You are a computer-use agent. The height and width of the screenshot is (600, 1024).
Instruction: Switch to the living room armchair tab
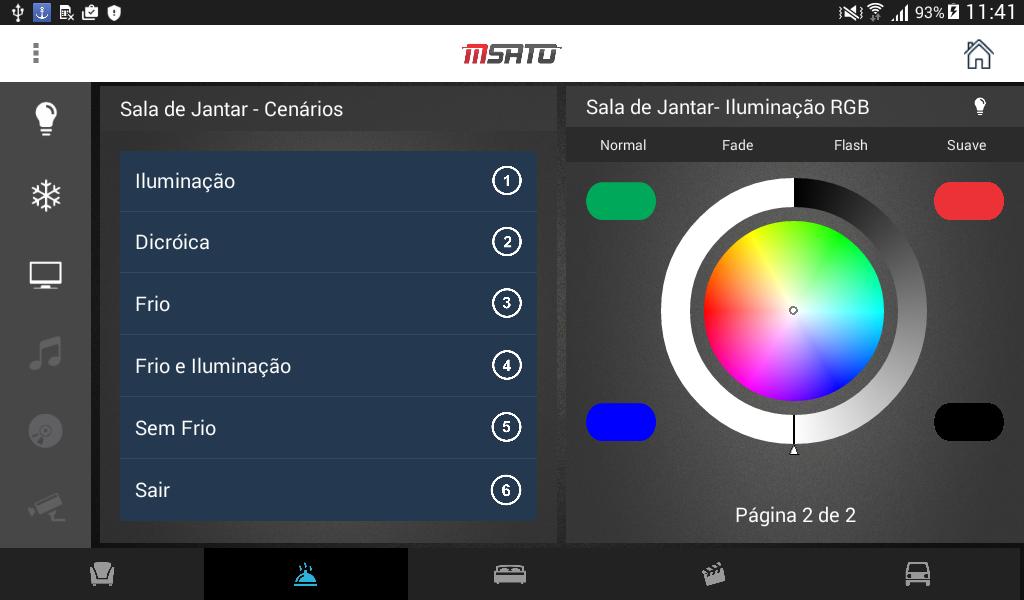(x=102, y=574)
